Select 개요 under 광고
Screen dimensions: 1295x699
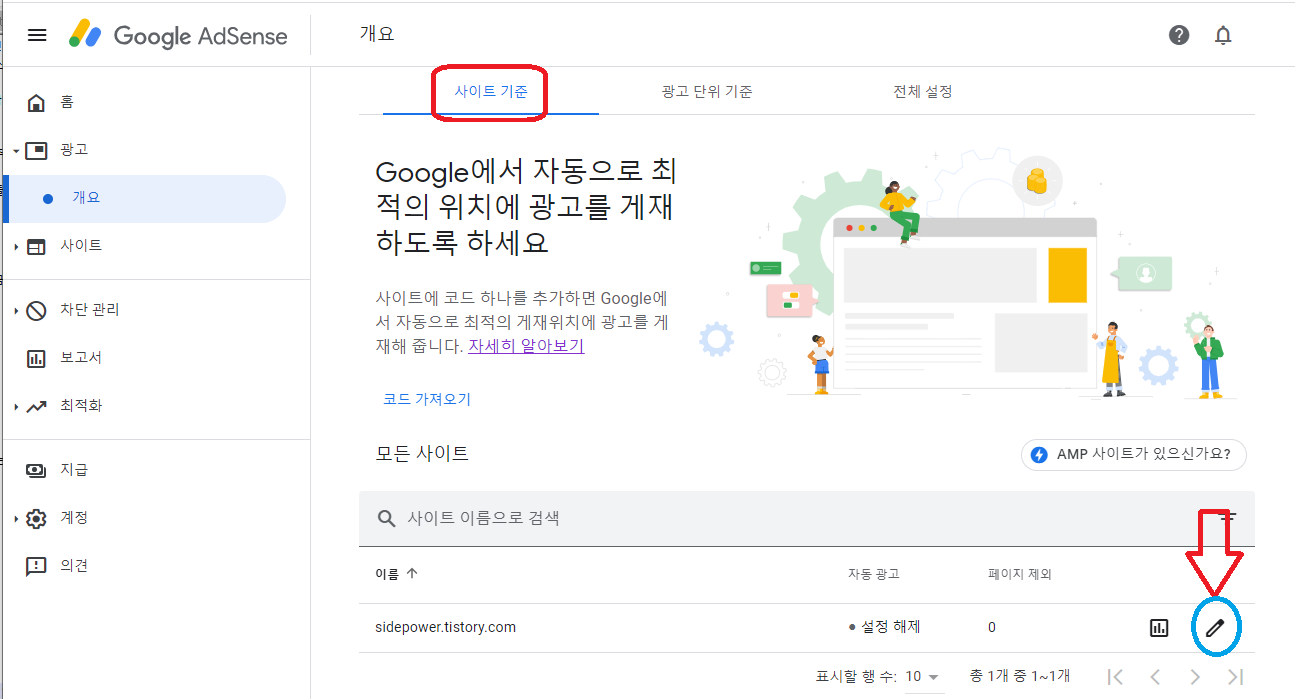[86, 198]
